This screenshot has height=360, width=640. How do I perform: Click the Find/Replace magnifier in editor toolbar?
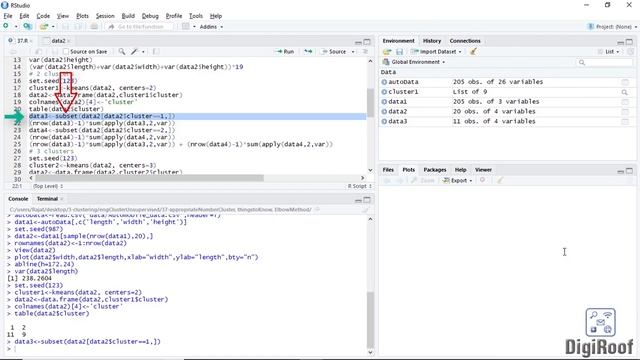[x=122, y=51]
